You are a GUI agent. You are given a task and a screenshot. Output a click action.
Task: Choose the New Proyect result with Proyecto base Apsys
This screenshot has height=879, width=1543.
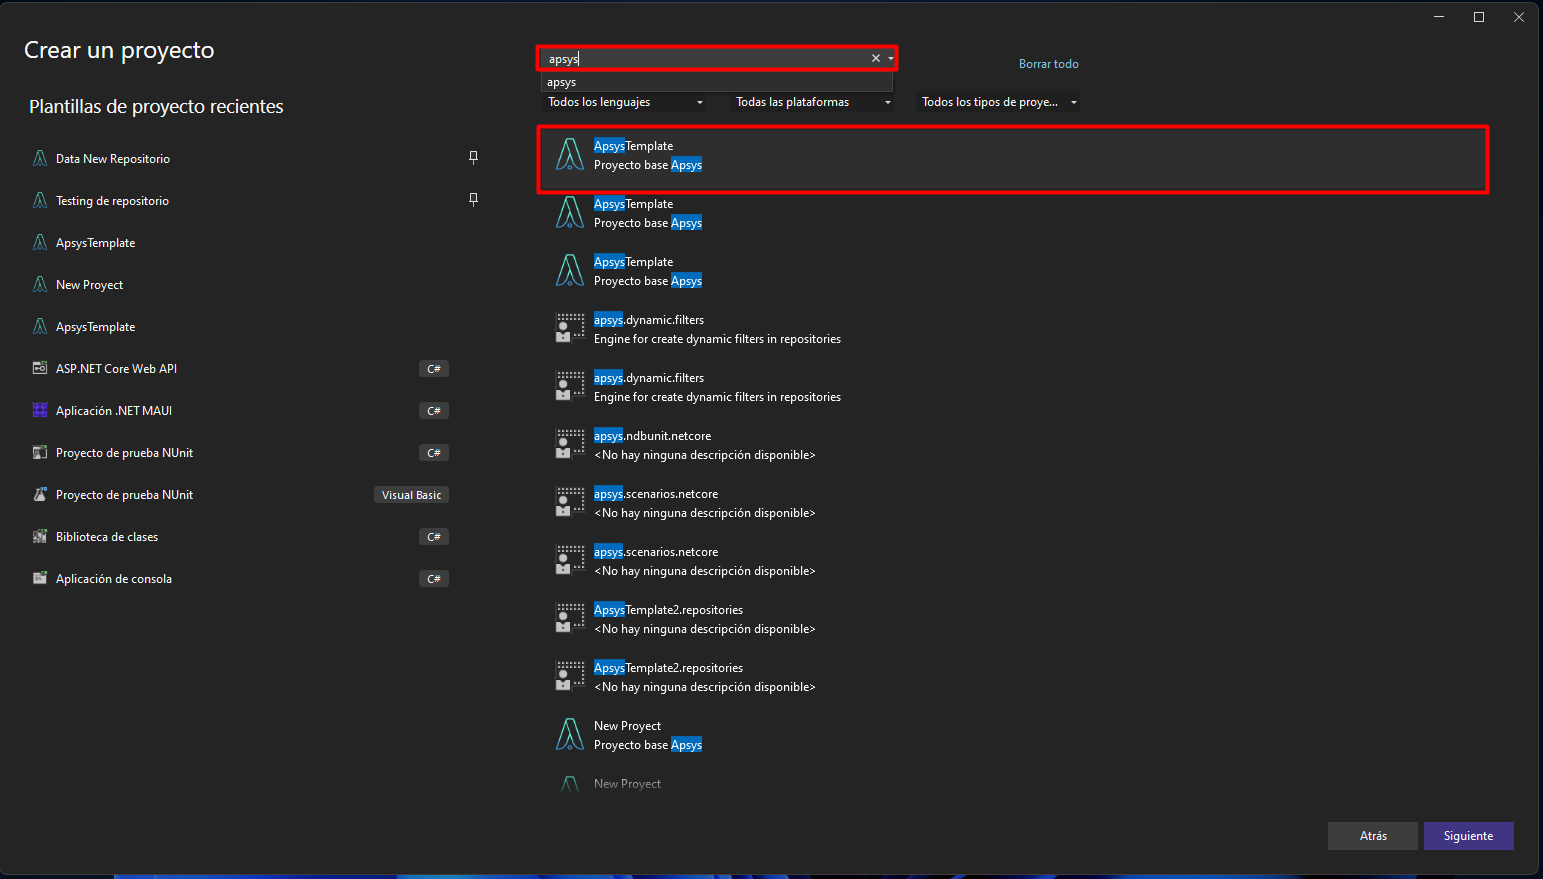click(x=647, y=735)
